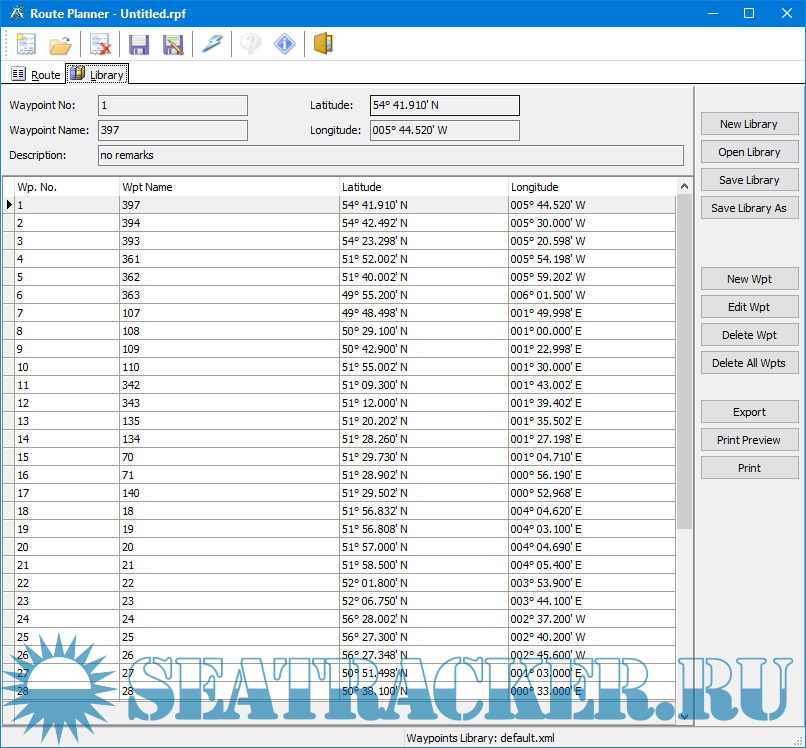Click the New Library button
The height and width of the screenshot is (748, 806).
pos(748,124)
